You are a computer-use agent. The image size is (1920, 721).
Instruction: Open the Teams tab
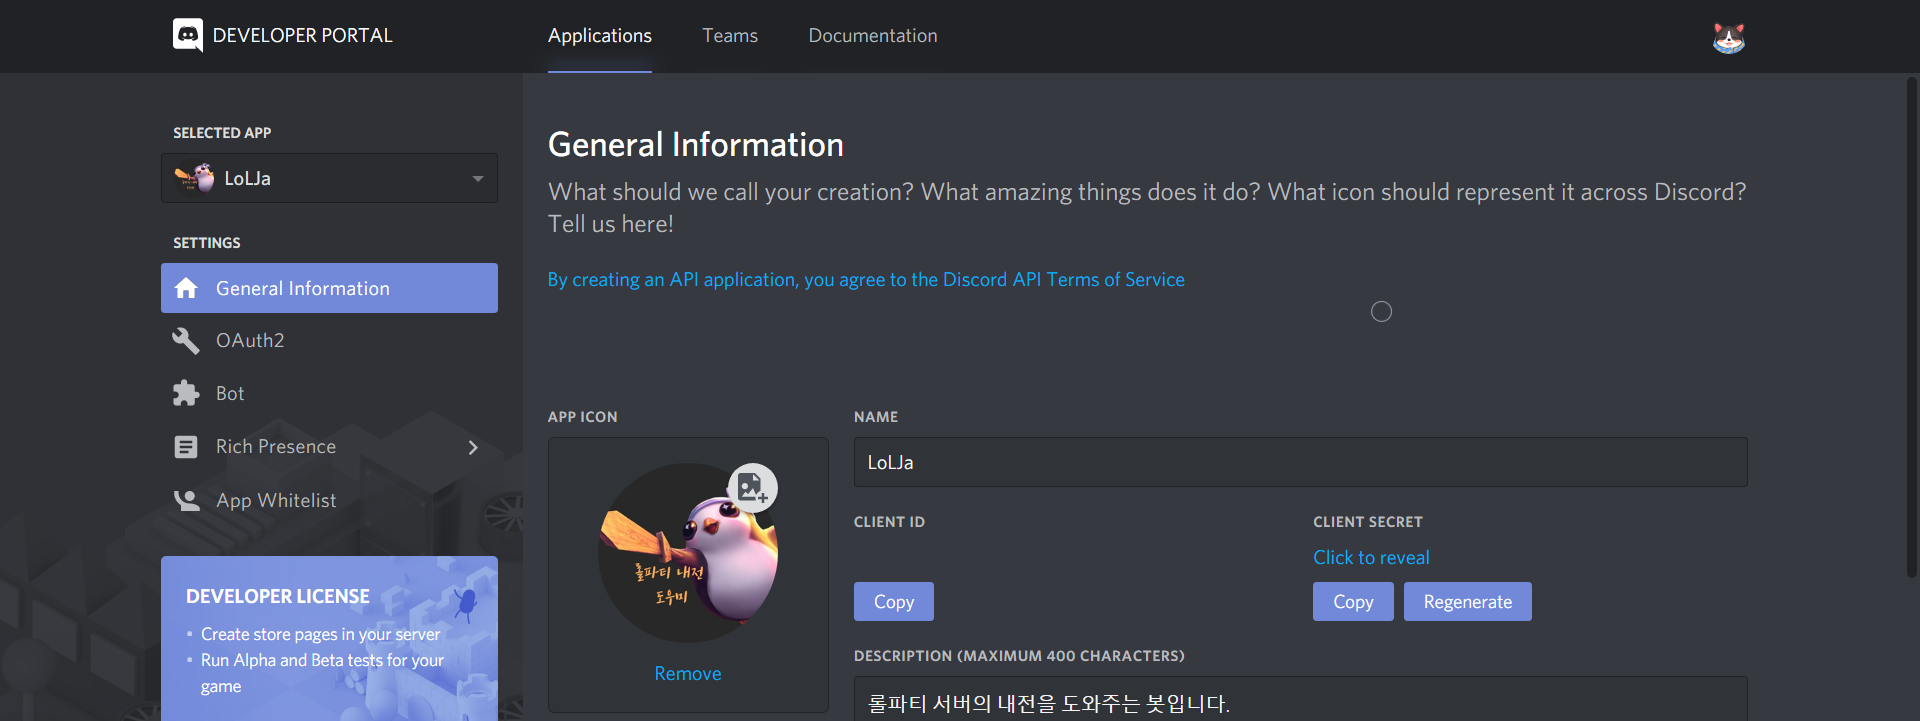[x=730, y=36]
